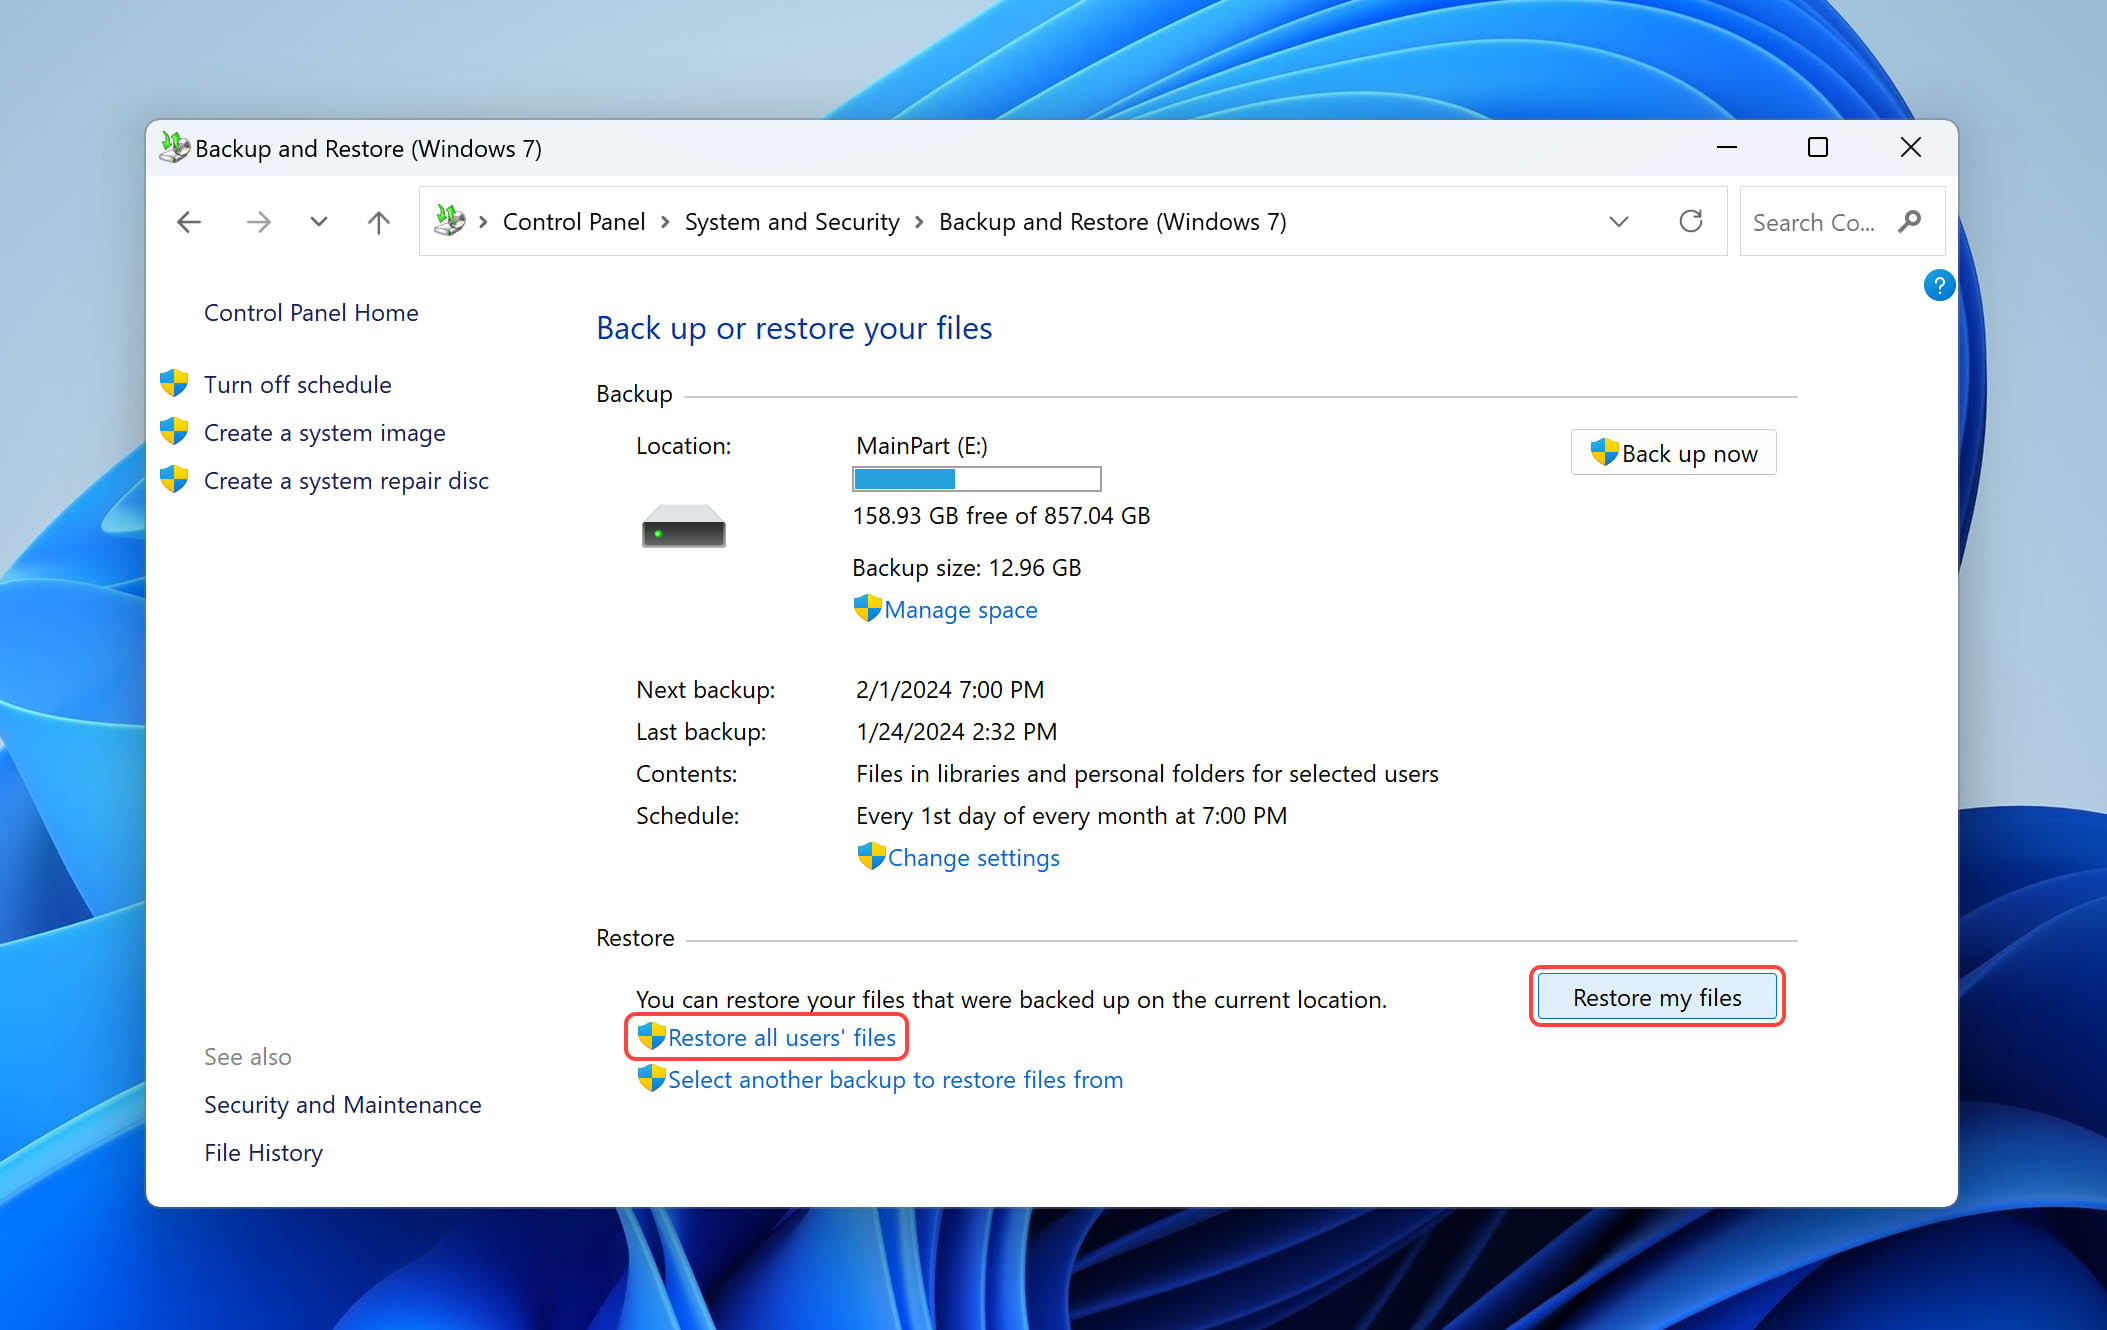Click the Next backup date '2/1/2024 7:00 PM'
The width and height of the screenshot is (2107, 1330).
coord(950,690)
